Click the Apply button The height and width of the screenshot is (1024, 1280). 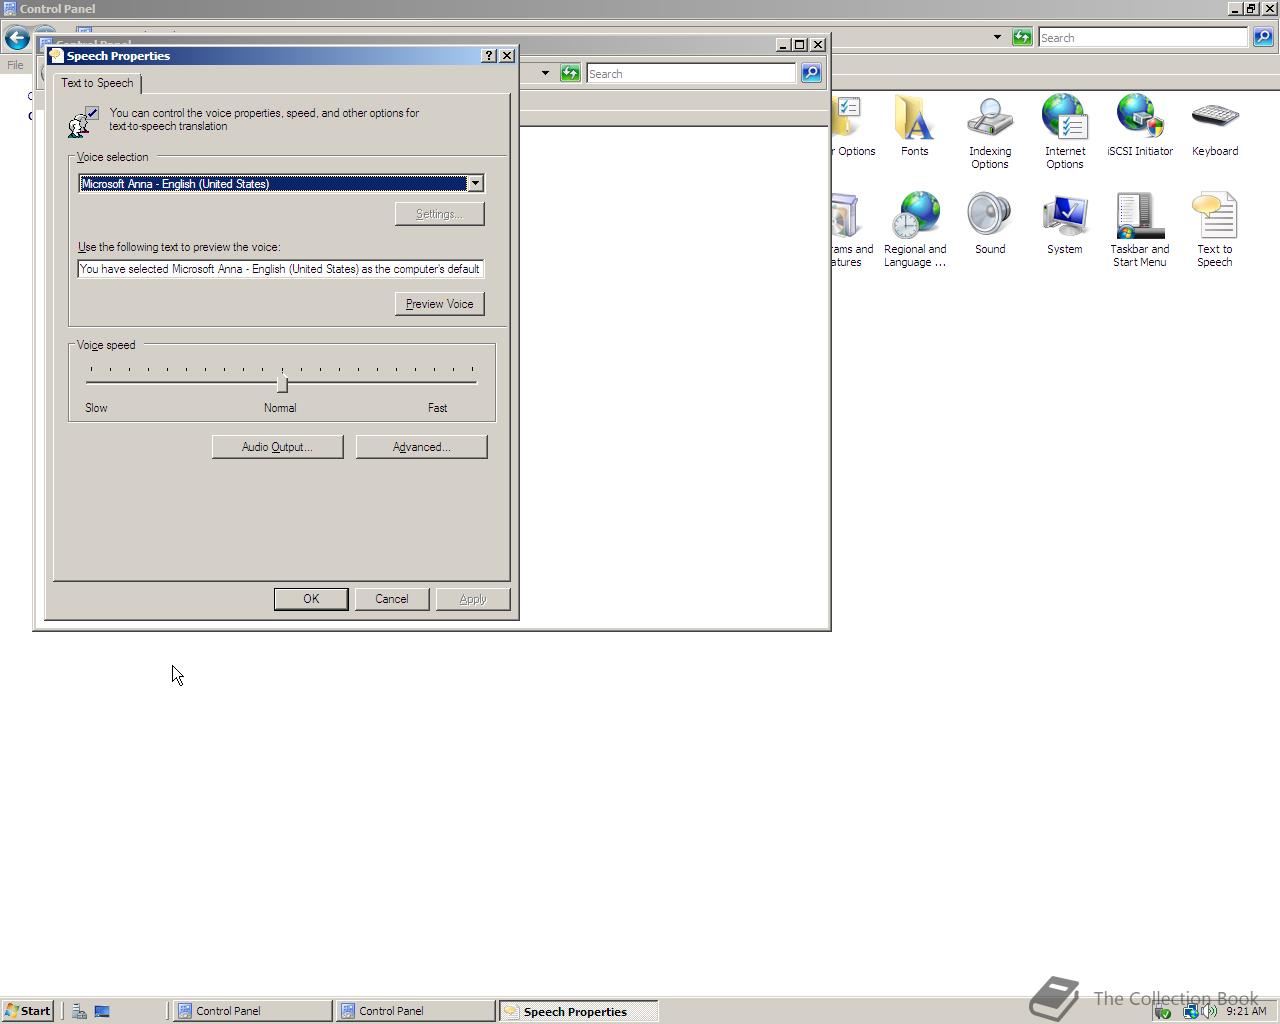click(473, 599)
